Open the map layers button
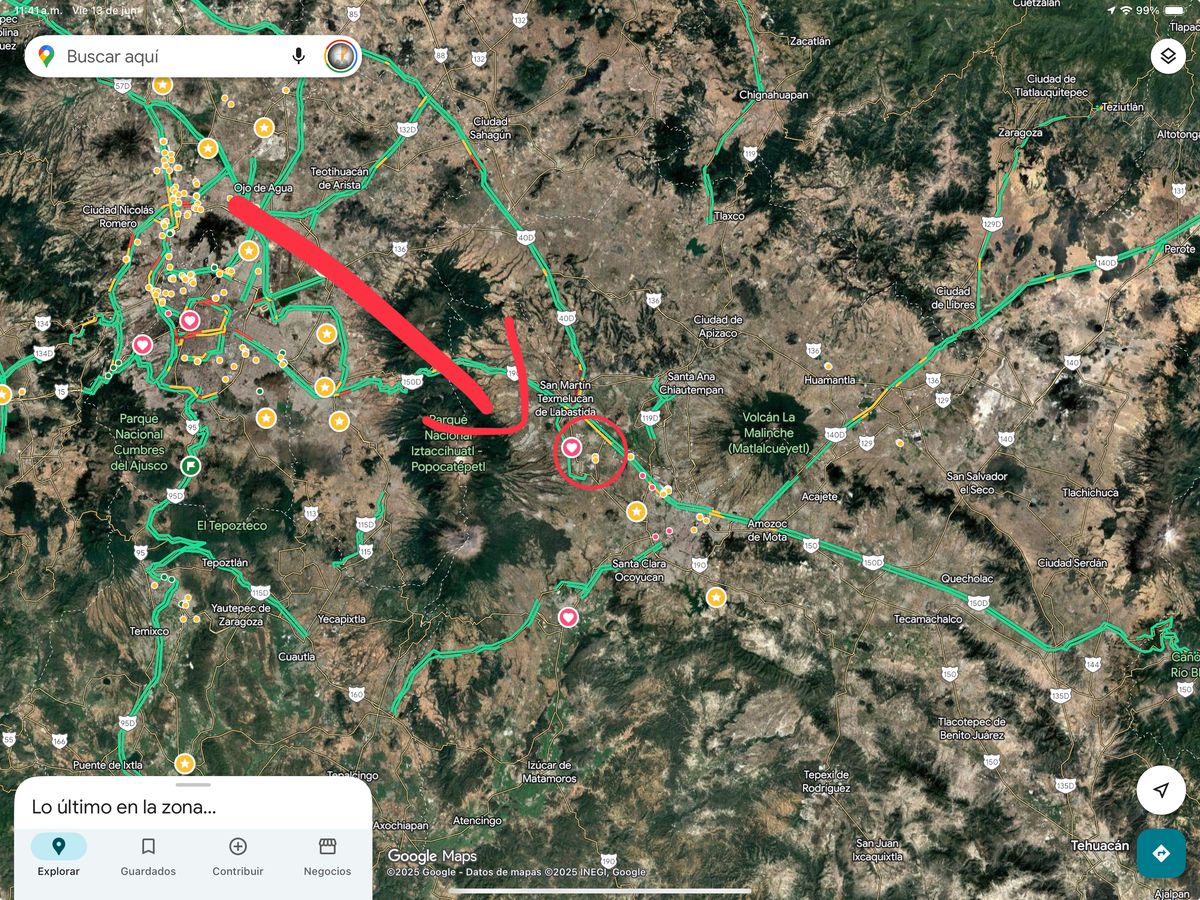1200x900 pixels. [1168, 56]
